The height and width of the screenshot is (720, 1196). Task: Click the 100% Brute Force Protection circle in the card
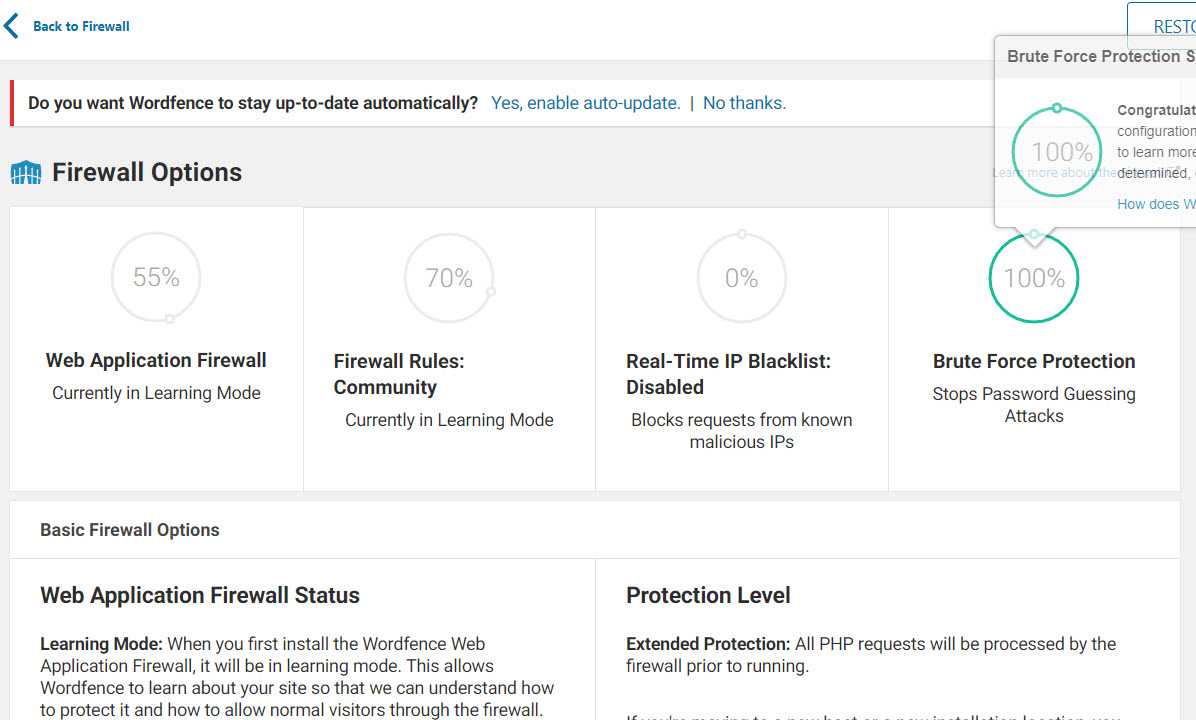(1034, 277)
